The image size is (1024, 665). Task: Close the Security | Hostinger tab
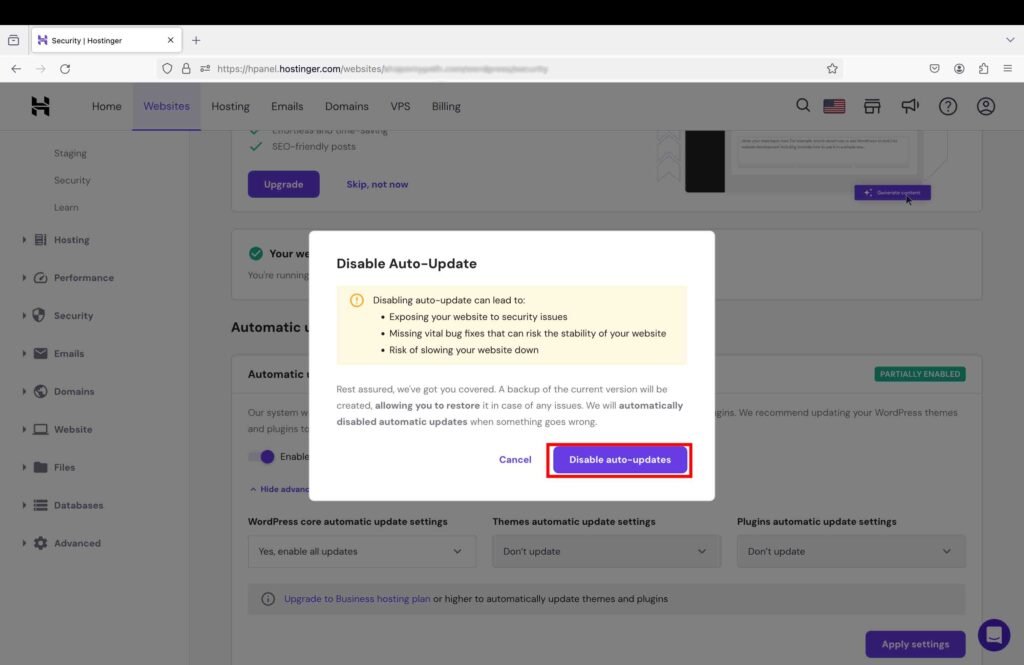(x=170, y=40)
